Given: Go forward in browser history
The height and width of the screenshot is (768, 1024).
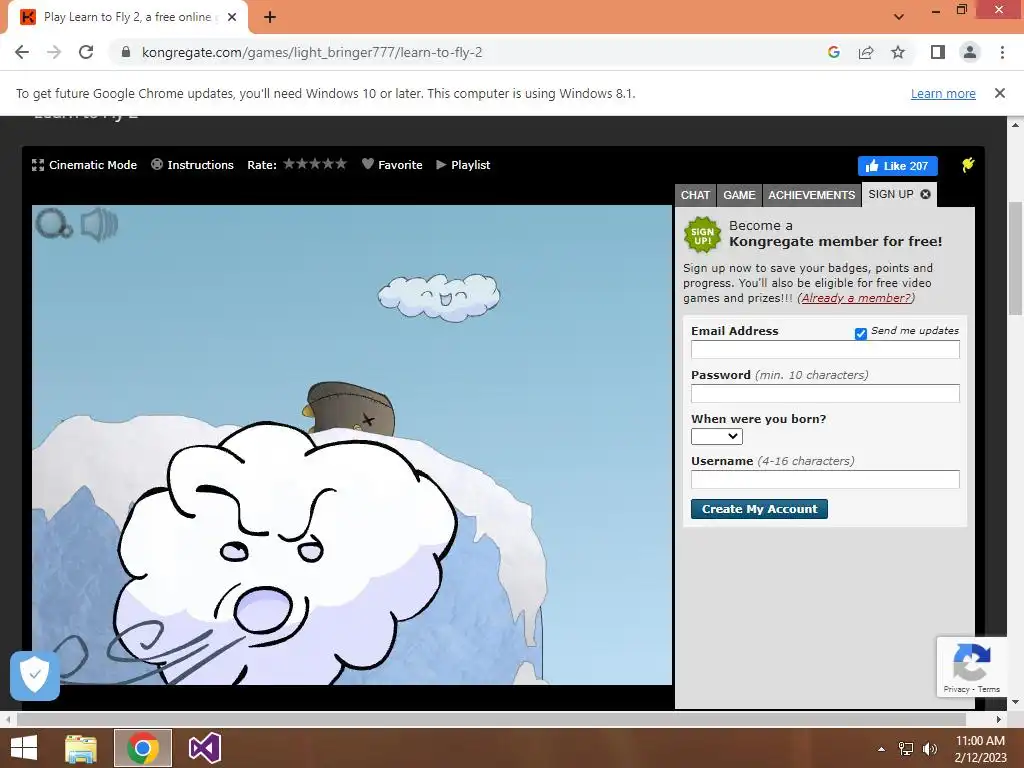Looking at the screenshot, I should [54, 52].
